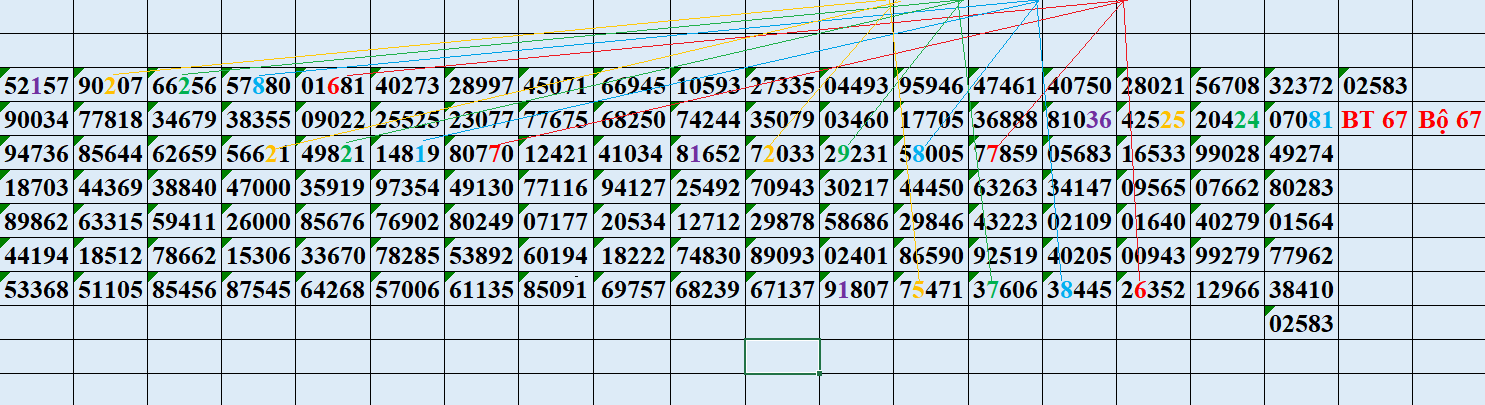
Task: Select the cell containing 18703
Action: tap(36, 189)
